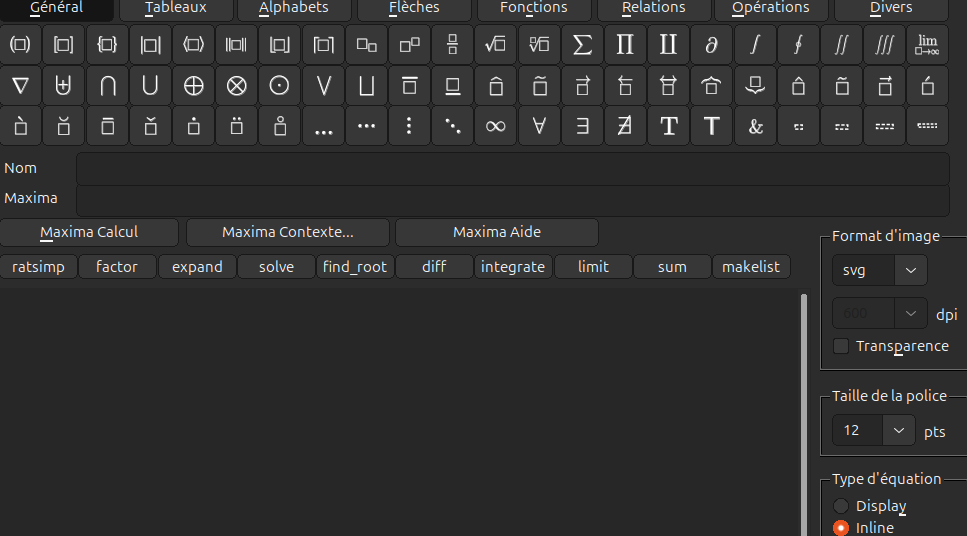The height and width of the screenshot is (536, 967).
Task: Insert the summation sigma symbol
Action: tap(581, 45)
